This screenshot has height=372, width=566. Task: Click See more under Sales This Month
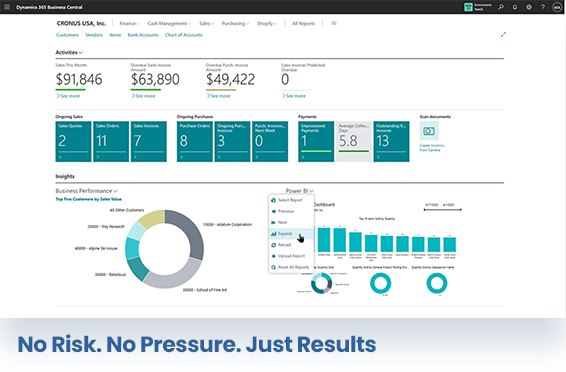68,96
